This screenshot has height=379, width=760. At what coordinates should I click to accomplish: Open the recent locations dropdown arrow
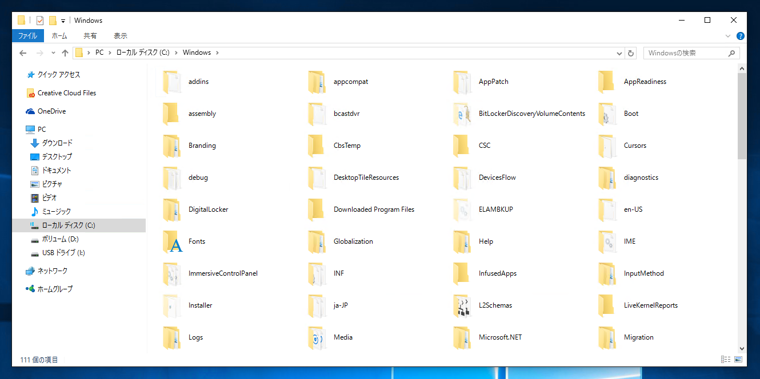point(53,53)
